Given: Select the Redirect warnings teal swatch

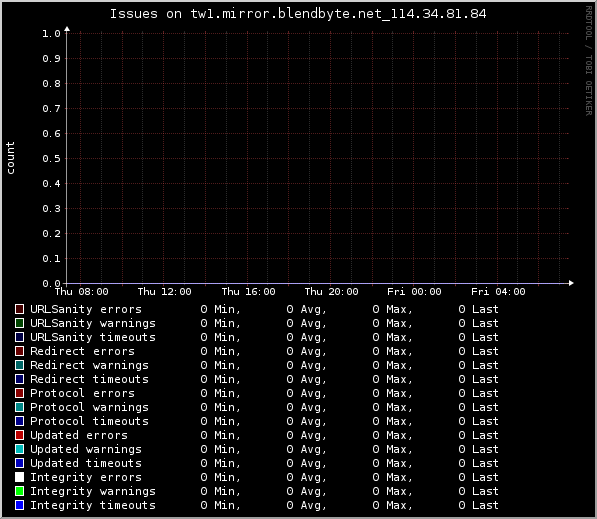Looking at the screenshot, I should click(19, 365).
